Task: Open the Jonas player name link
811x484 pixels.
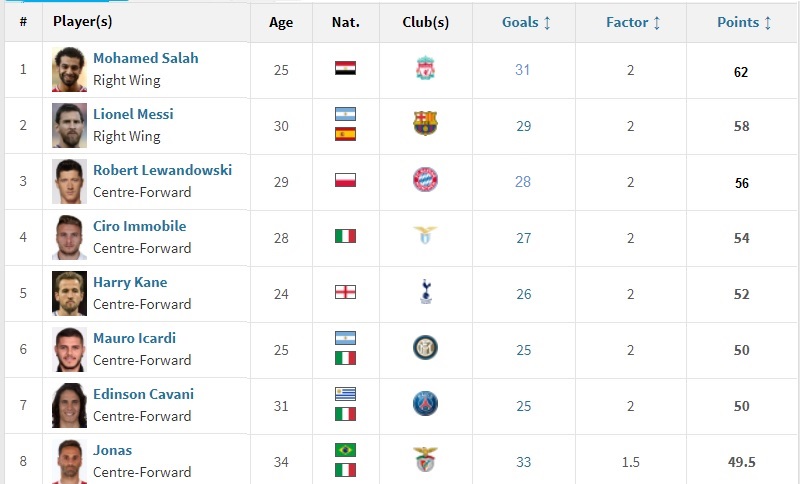Action: (112, 450)
